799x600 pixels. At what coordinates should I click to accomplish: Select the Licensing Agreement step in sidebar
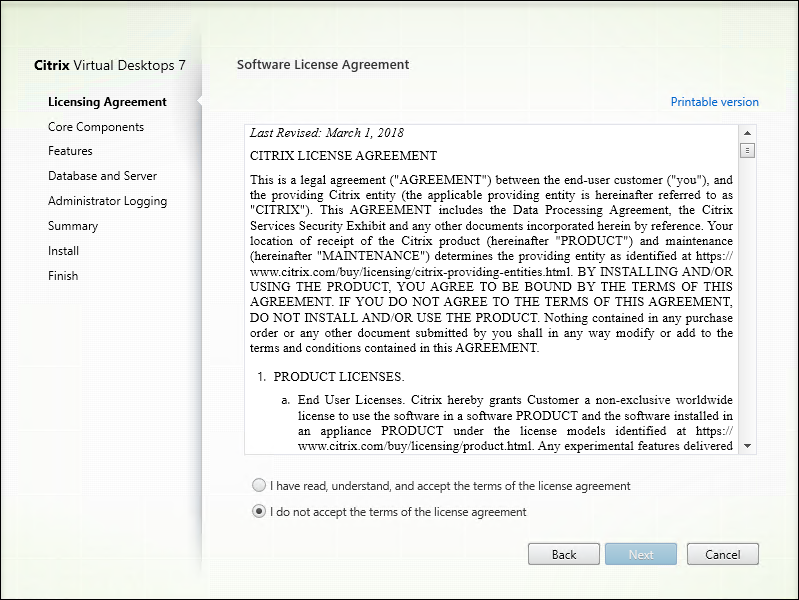107,102
